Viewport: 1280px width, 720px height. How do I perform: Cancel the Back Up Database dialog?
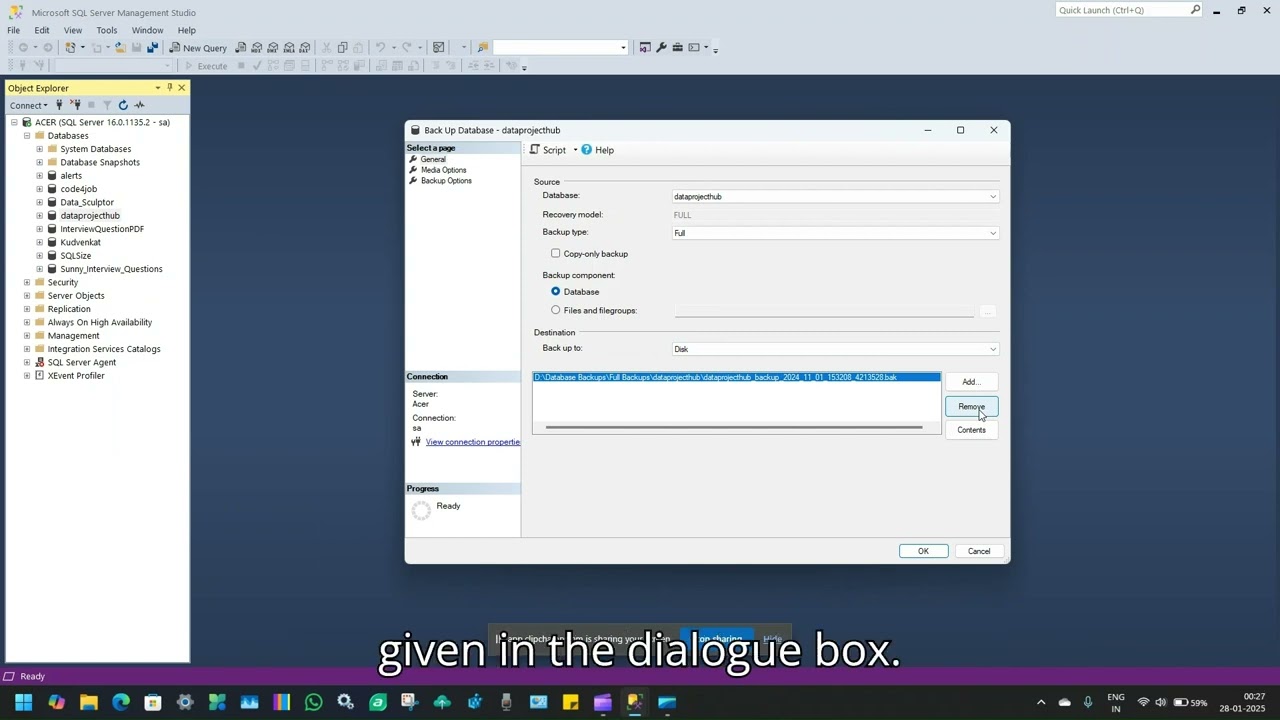(979, 551)
